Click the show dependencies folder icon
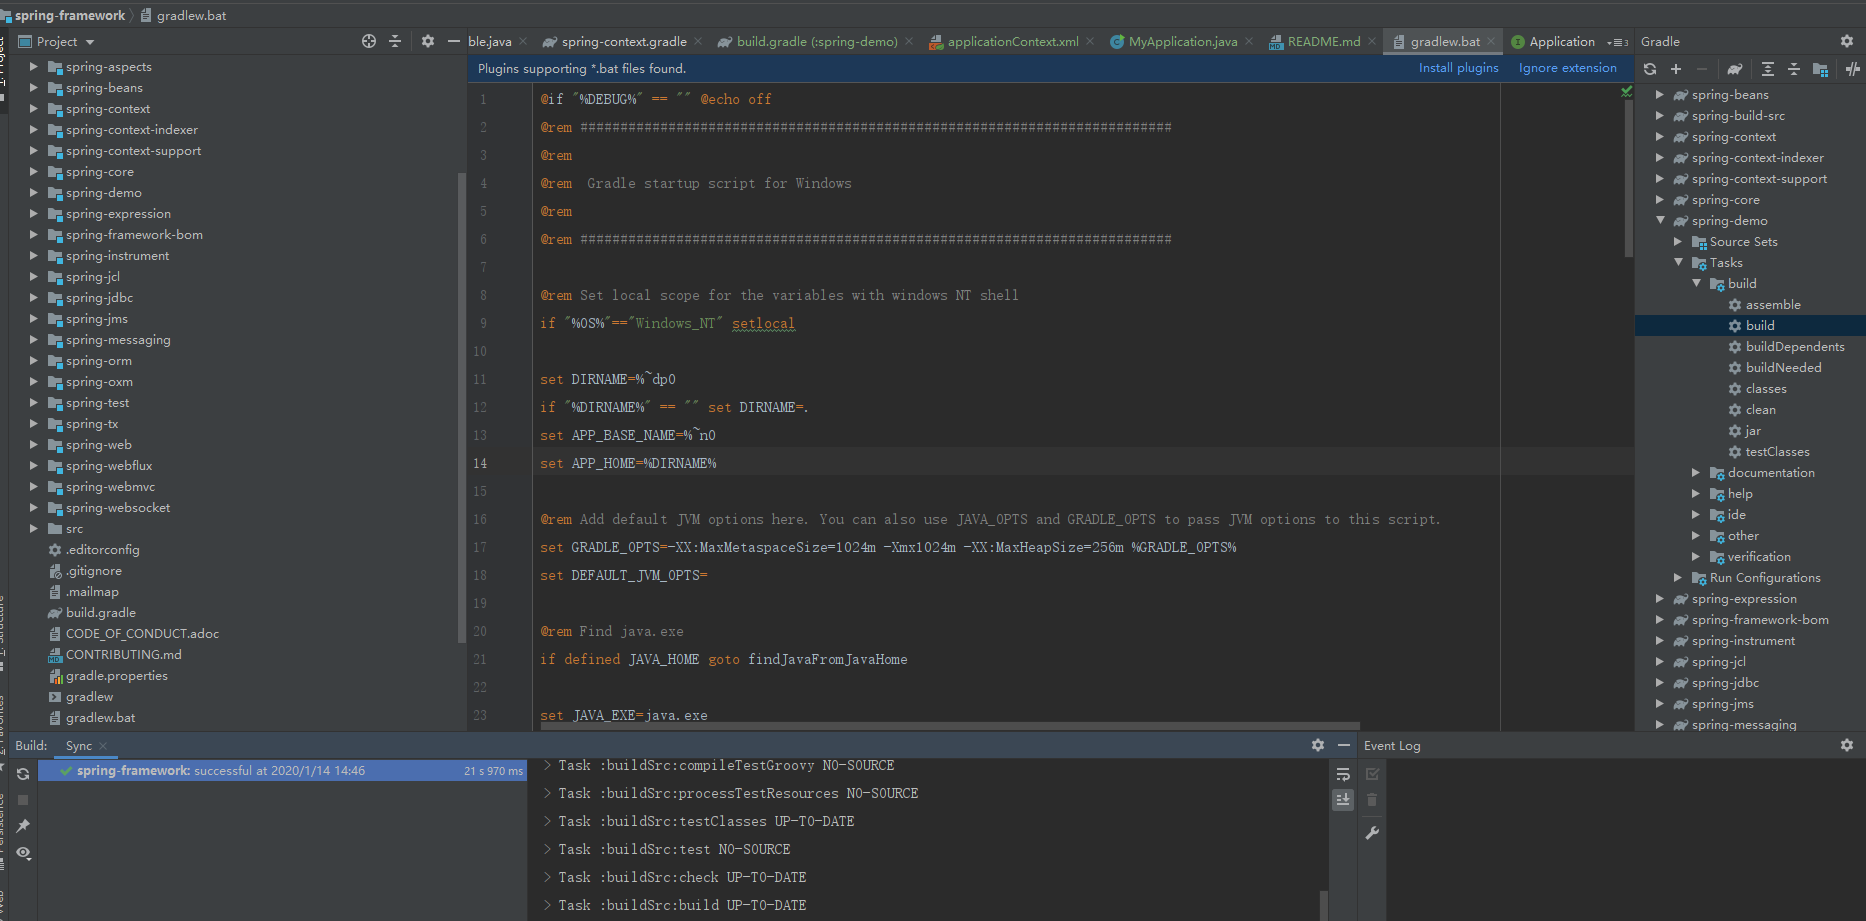Viewport: 1866px width, 921px height. (1821, 69)
